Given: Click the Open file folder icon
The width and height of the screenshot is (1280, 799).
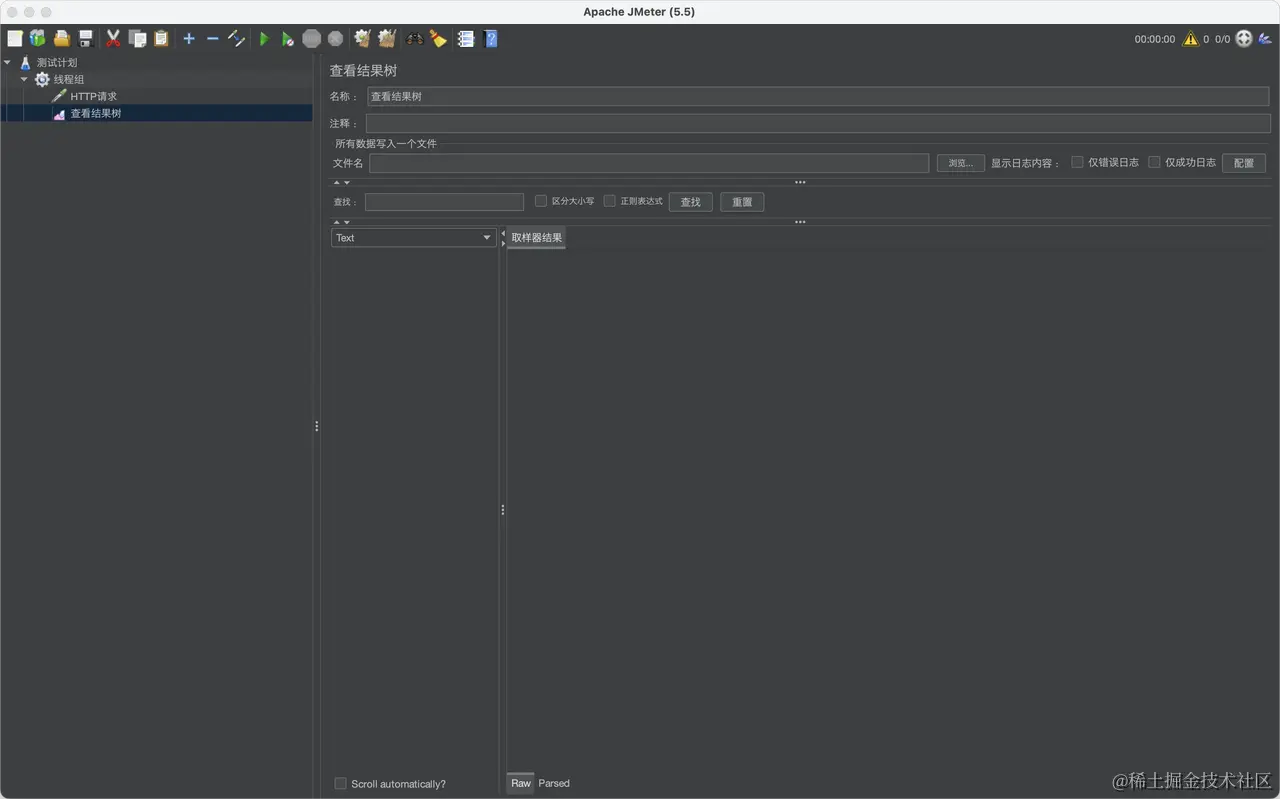Looking at the screenshot, I should [x=62, y=39].
